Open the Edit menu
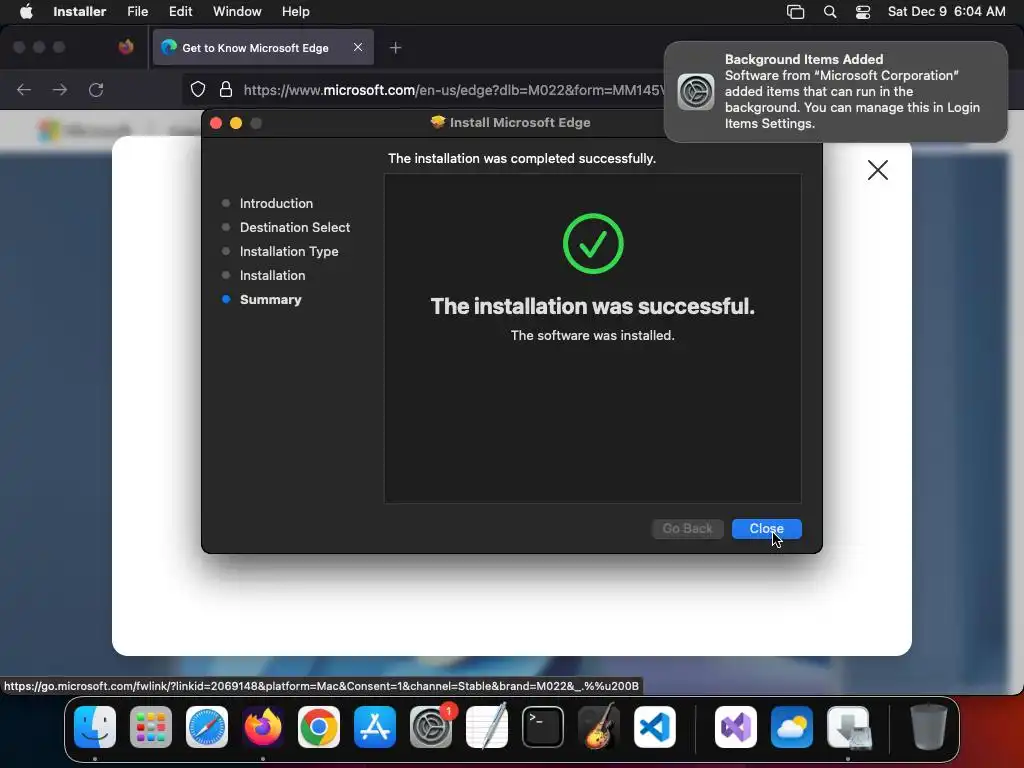Image resolution: width=1024 pixels, height=768 pixels. (x=180, y=12)
